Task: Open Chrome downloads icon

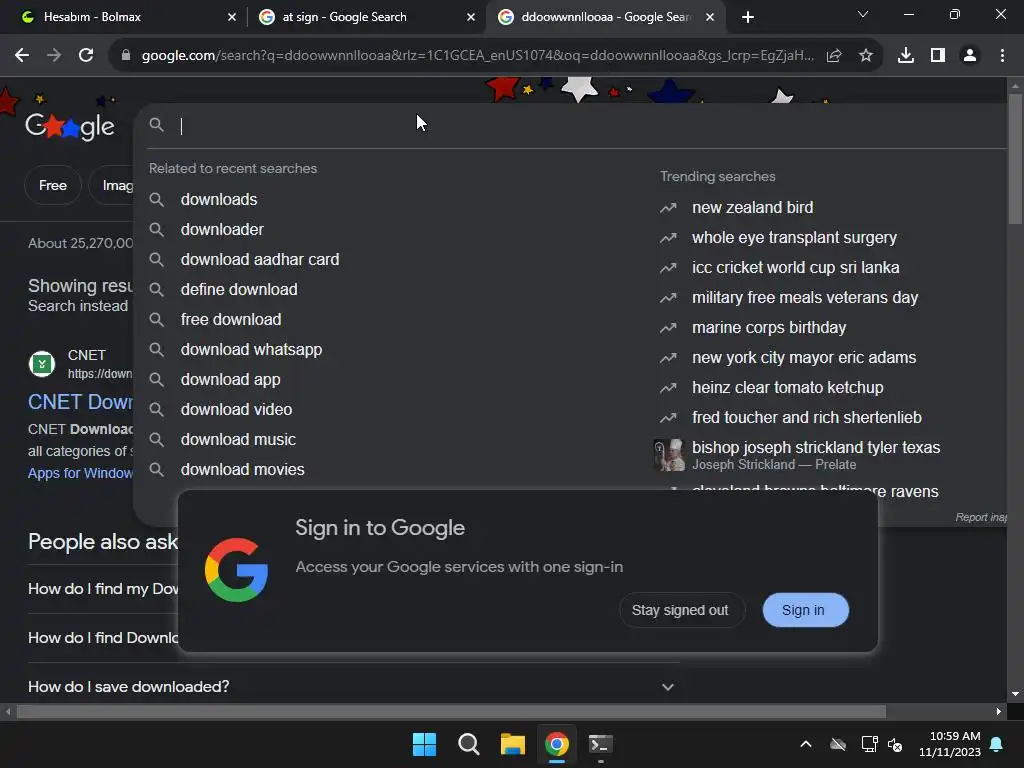Action: tap(906, 56)
